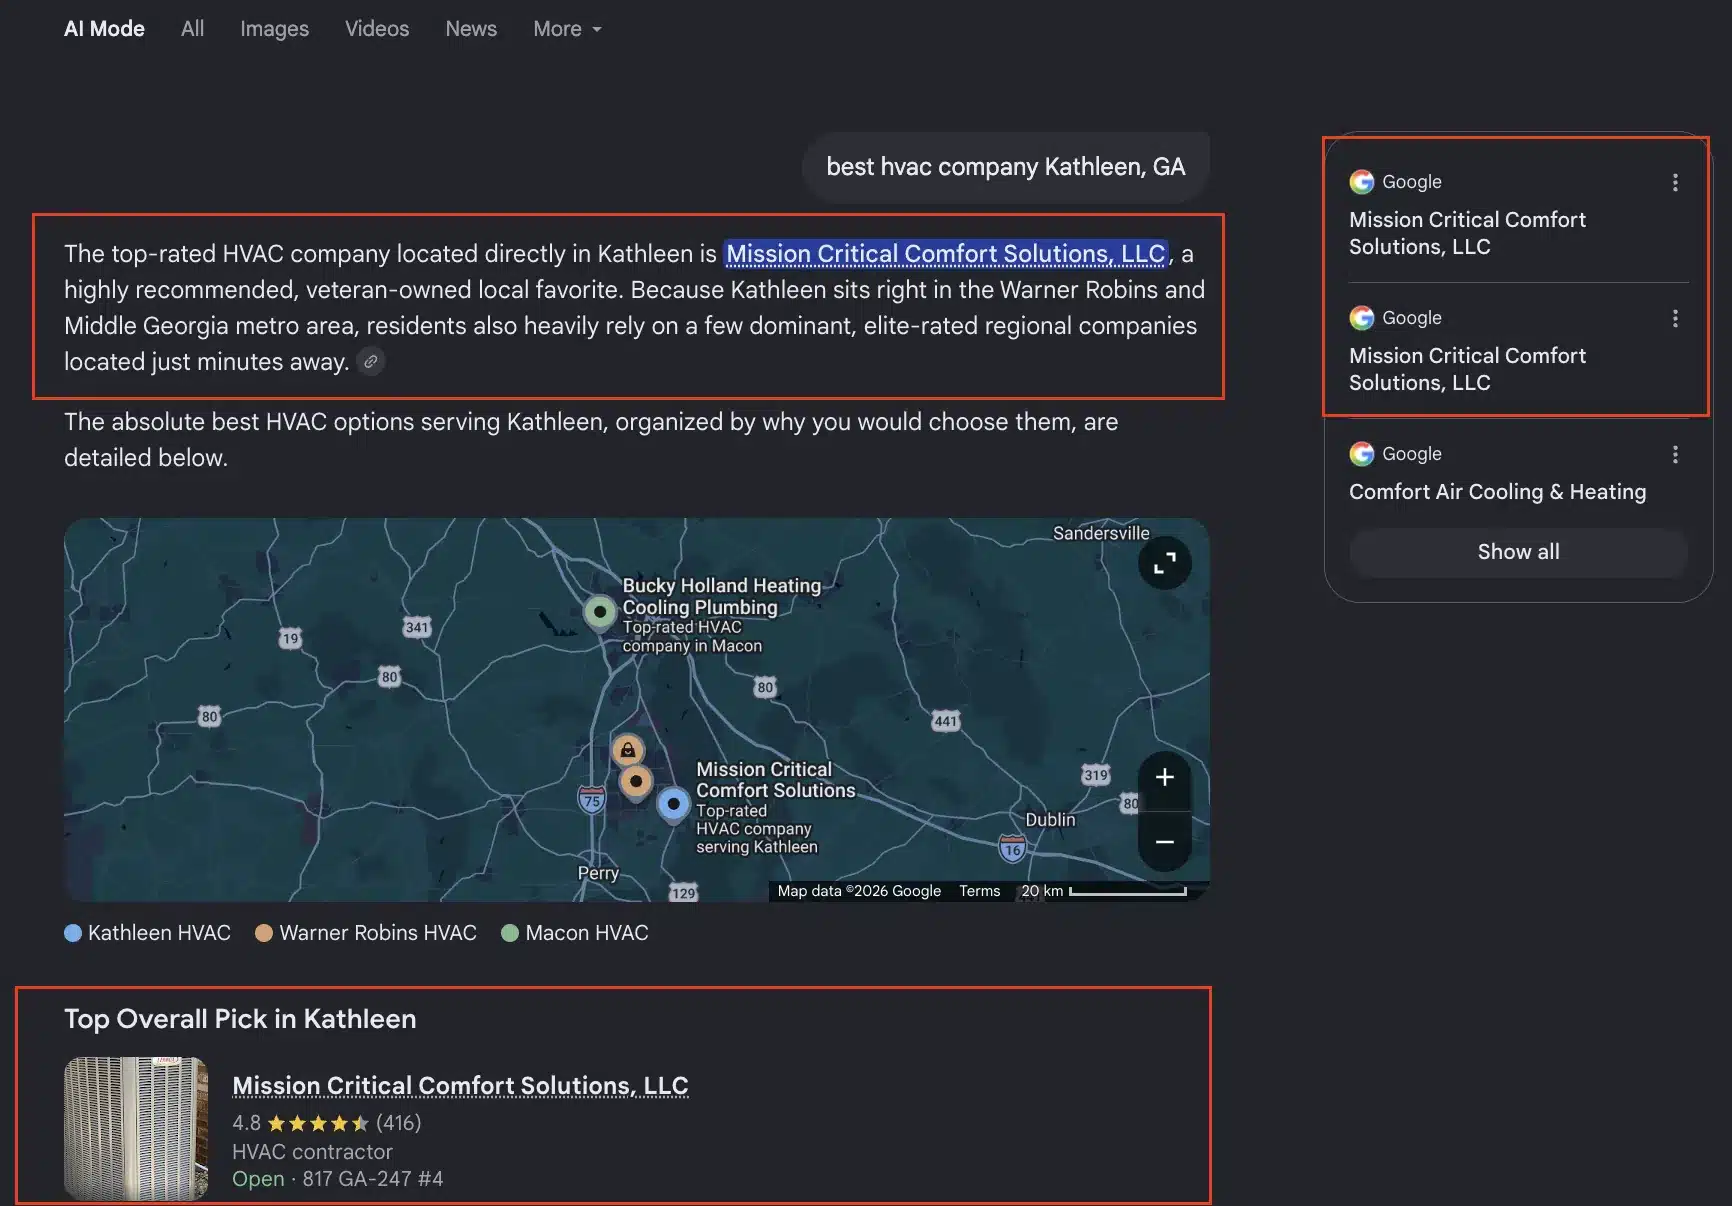Open highlighted Mission Critical Comfort Solutions link
1732x1206 pixels.
pos(945,254)
